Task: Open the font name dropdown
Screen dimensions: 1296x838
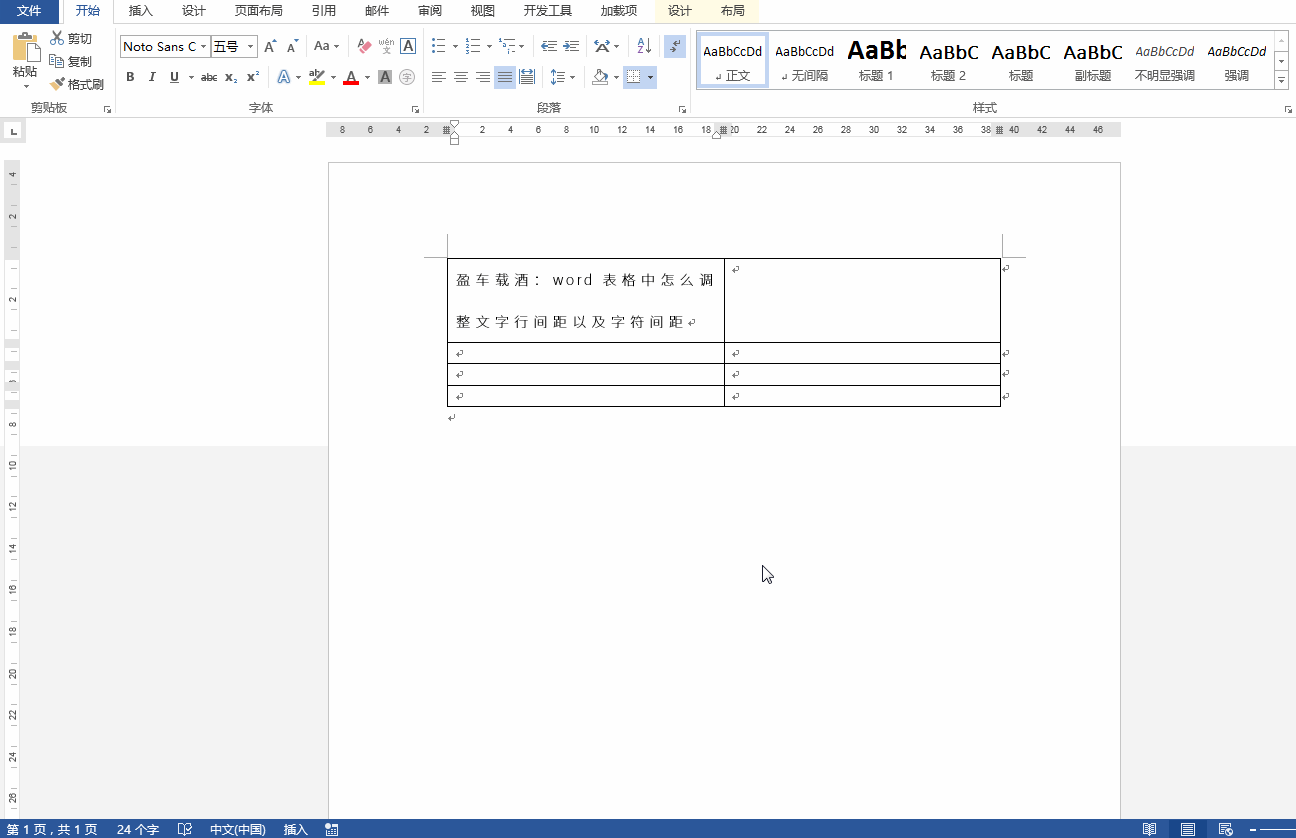Action: click(204, 47)
